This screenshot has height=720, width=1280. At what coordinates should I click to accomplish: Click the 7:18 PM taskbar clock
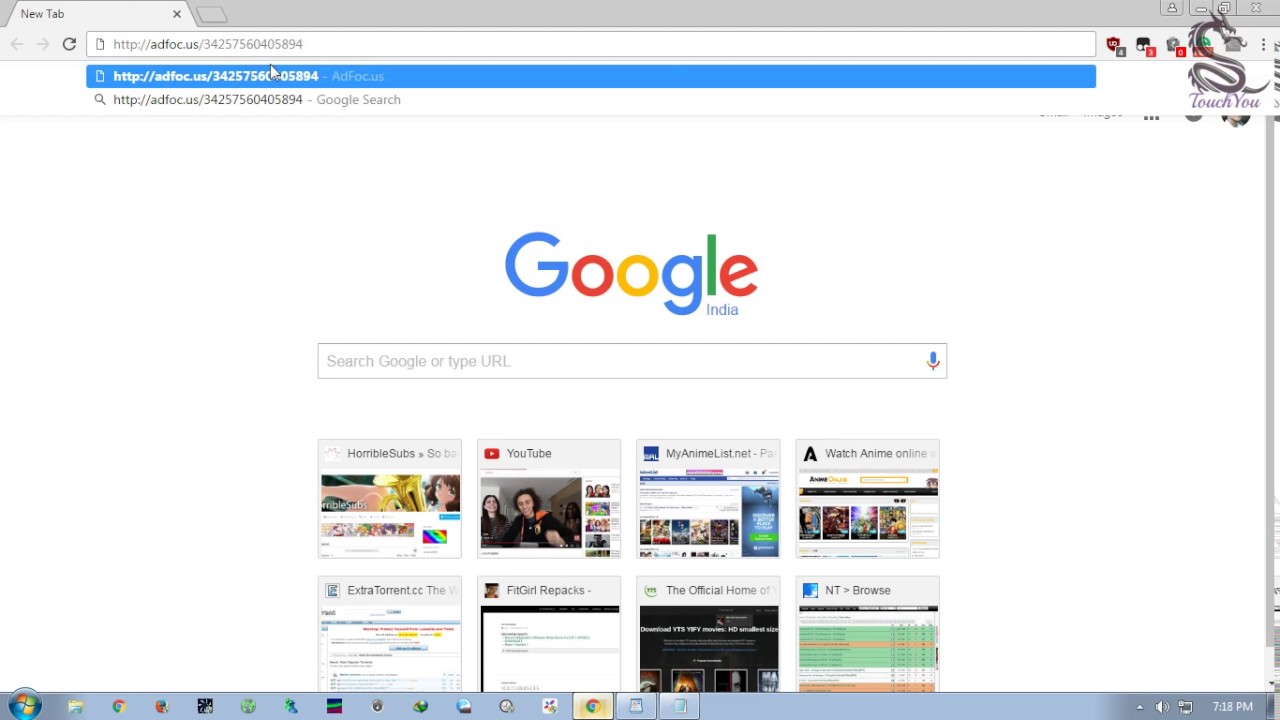[1232, 707]
